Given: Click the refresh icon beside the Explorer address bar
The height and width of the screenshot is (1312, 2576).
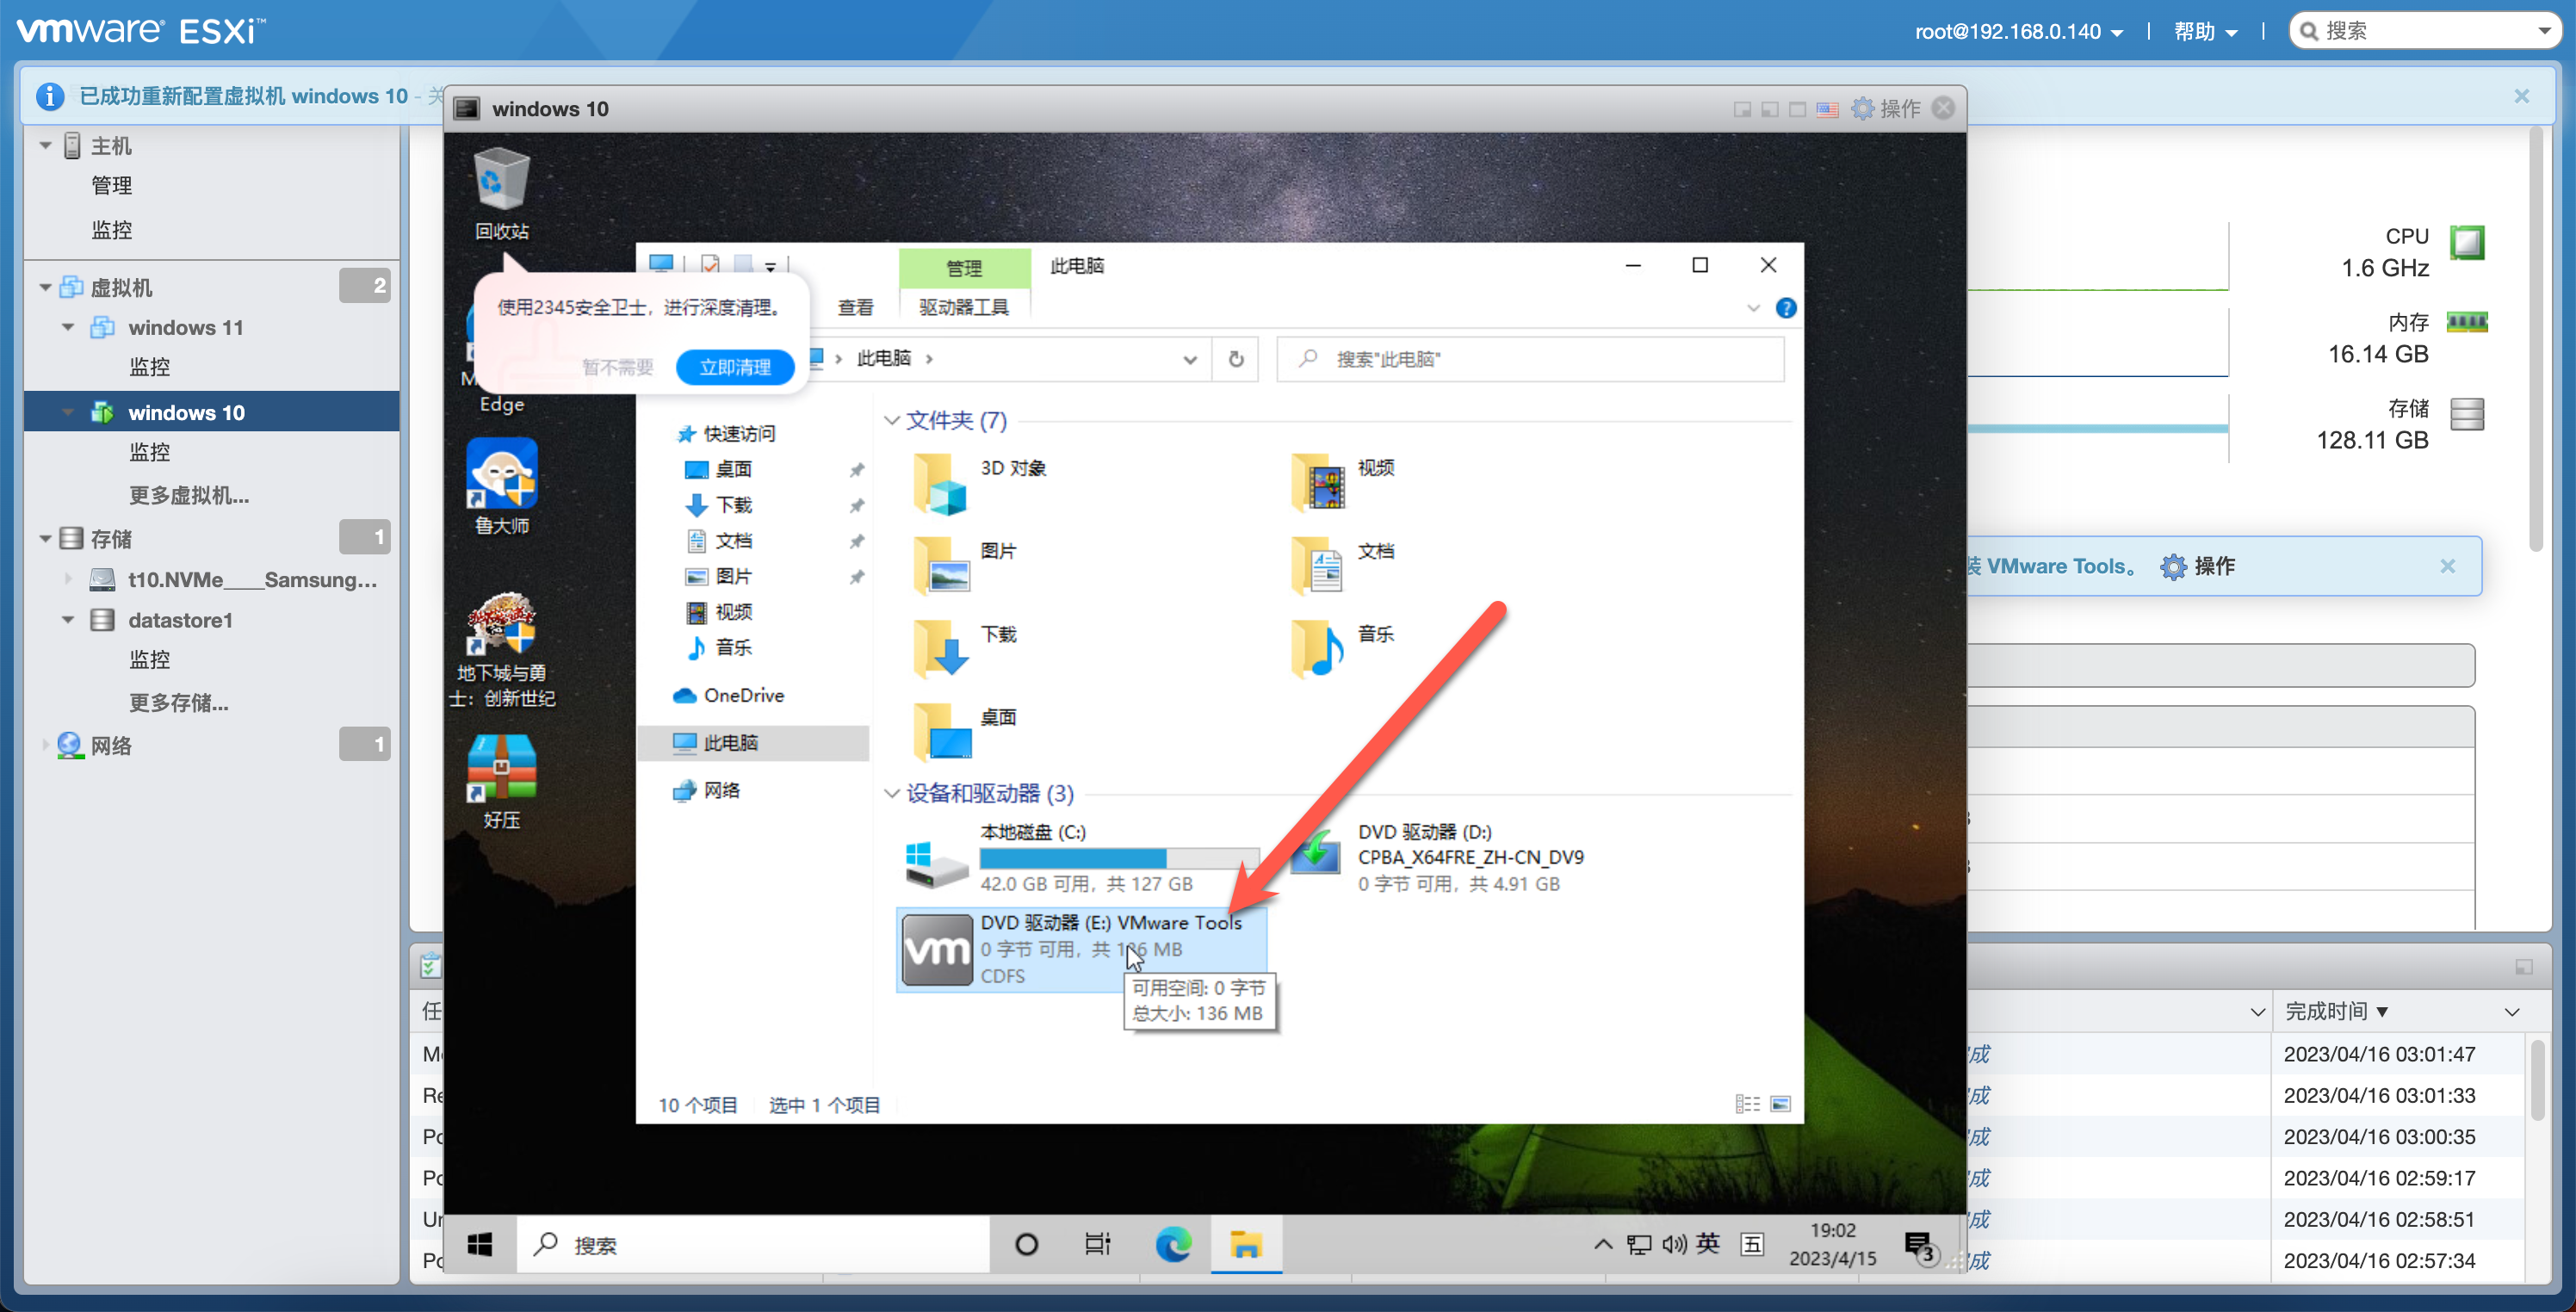Looking at the screenshot, I should (1236, 359).
